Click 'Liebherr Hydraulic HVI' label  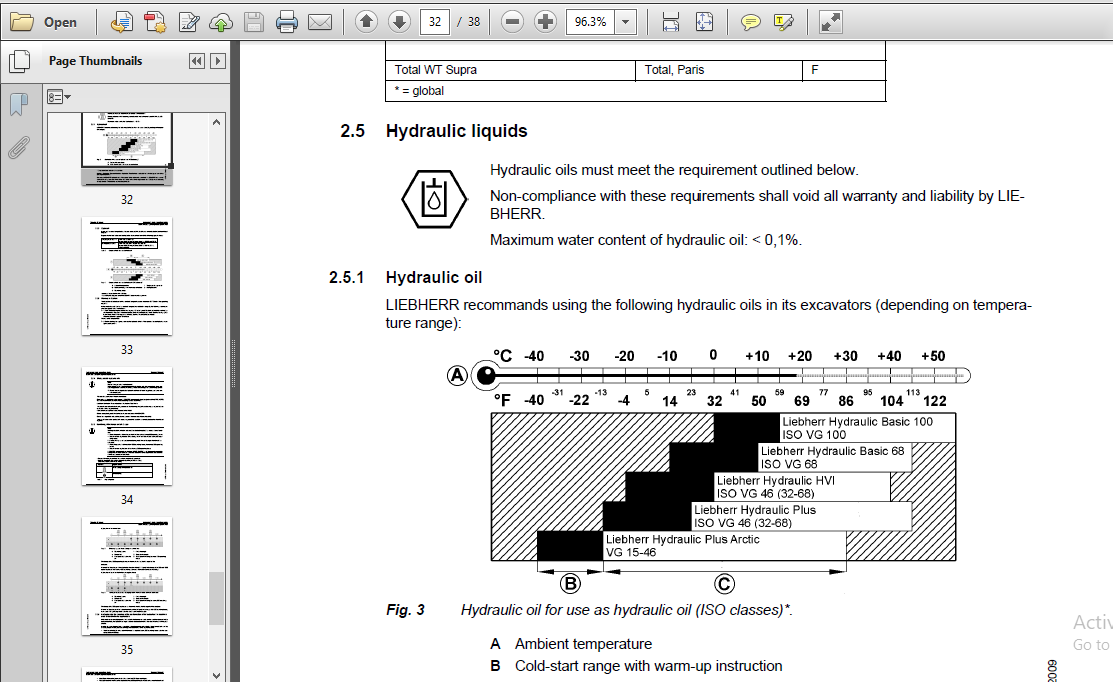pos(776,480)
